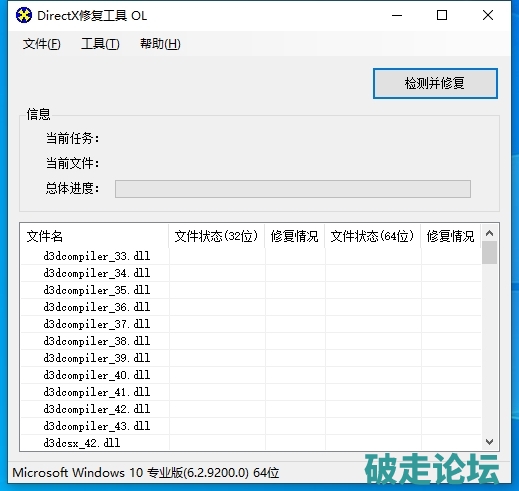This screenshot has width=519, height=491.
Task: Click the 文件状态(32位) column header
Action: [x=217, y=236]
